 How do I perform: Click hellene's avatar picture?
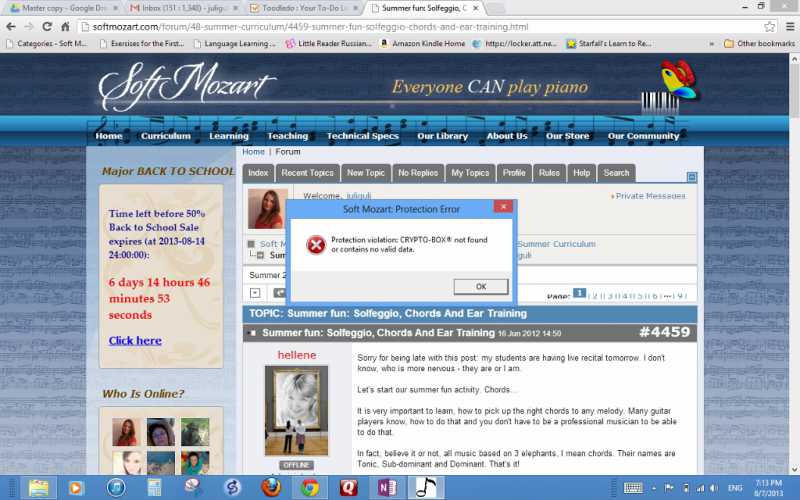point(296,411)
